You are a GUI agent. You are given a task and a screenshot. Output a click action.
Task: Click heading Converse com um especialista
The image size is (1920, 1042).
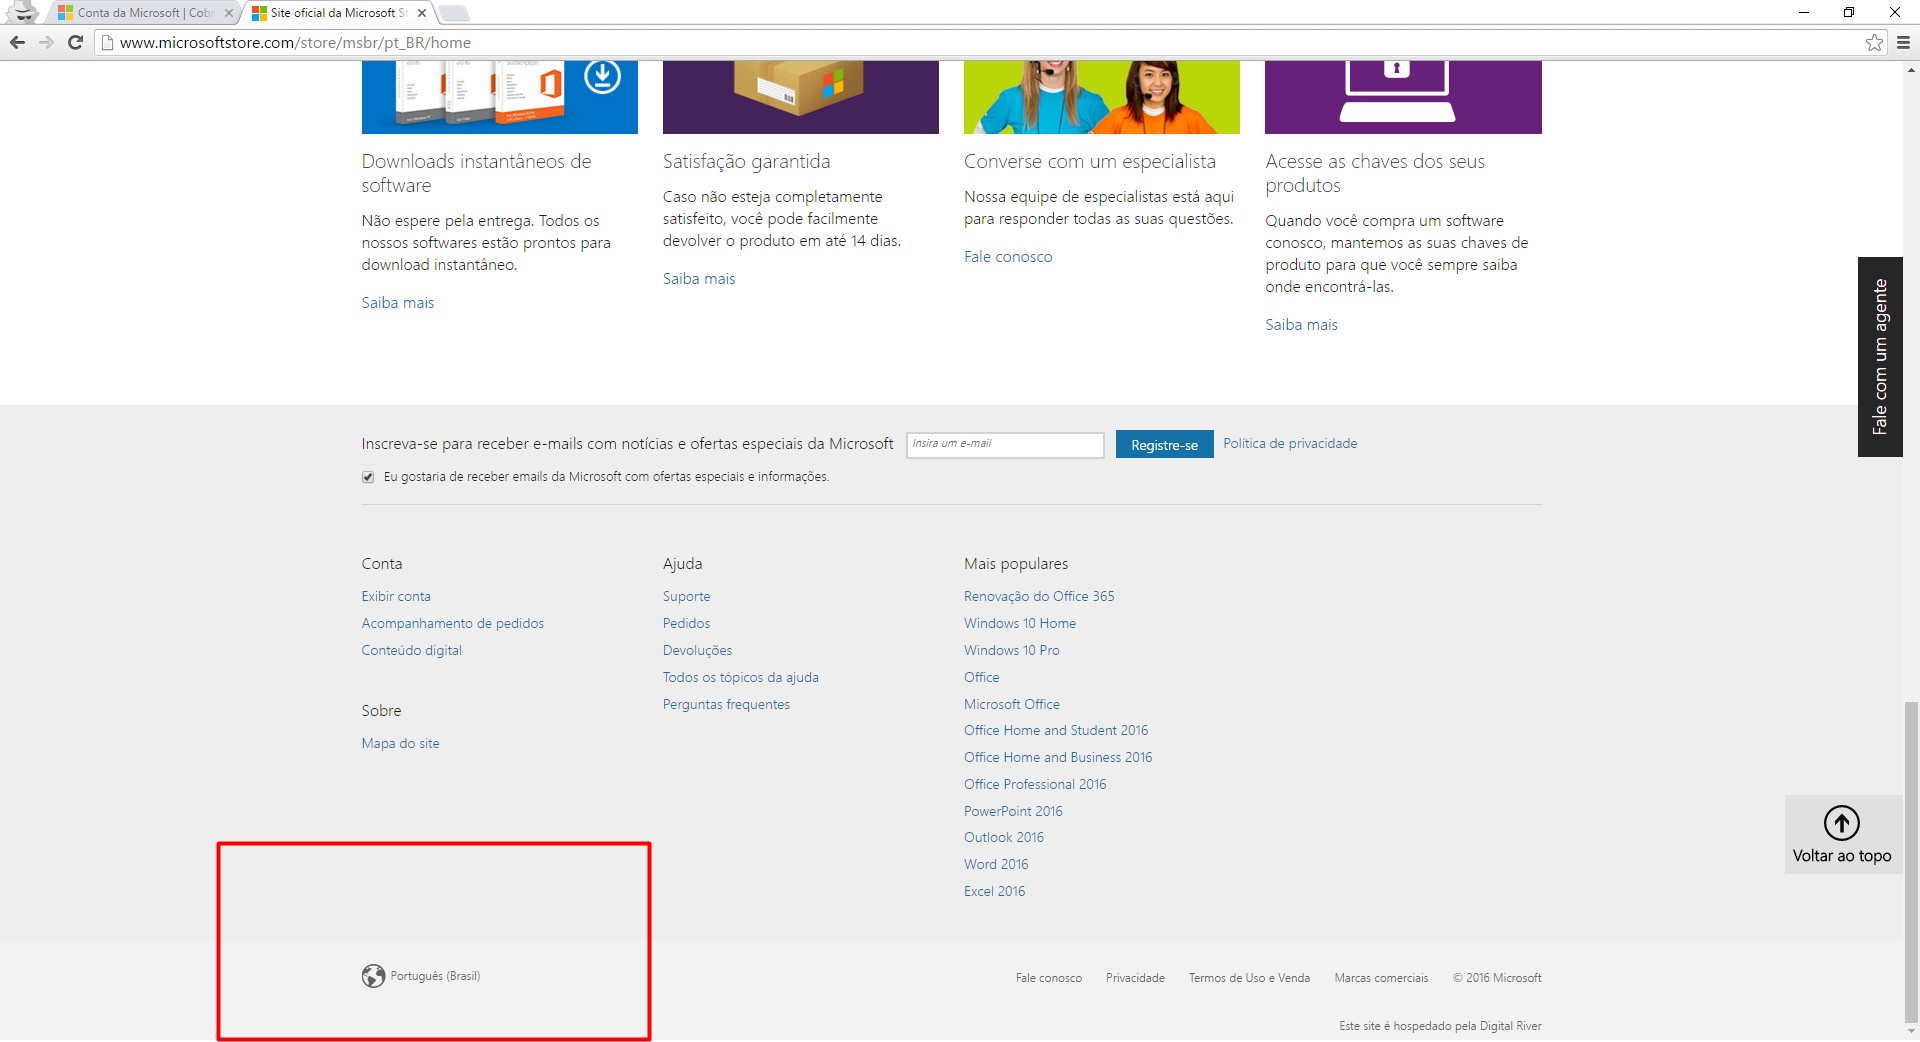1090,161
